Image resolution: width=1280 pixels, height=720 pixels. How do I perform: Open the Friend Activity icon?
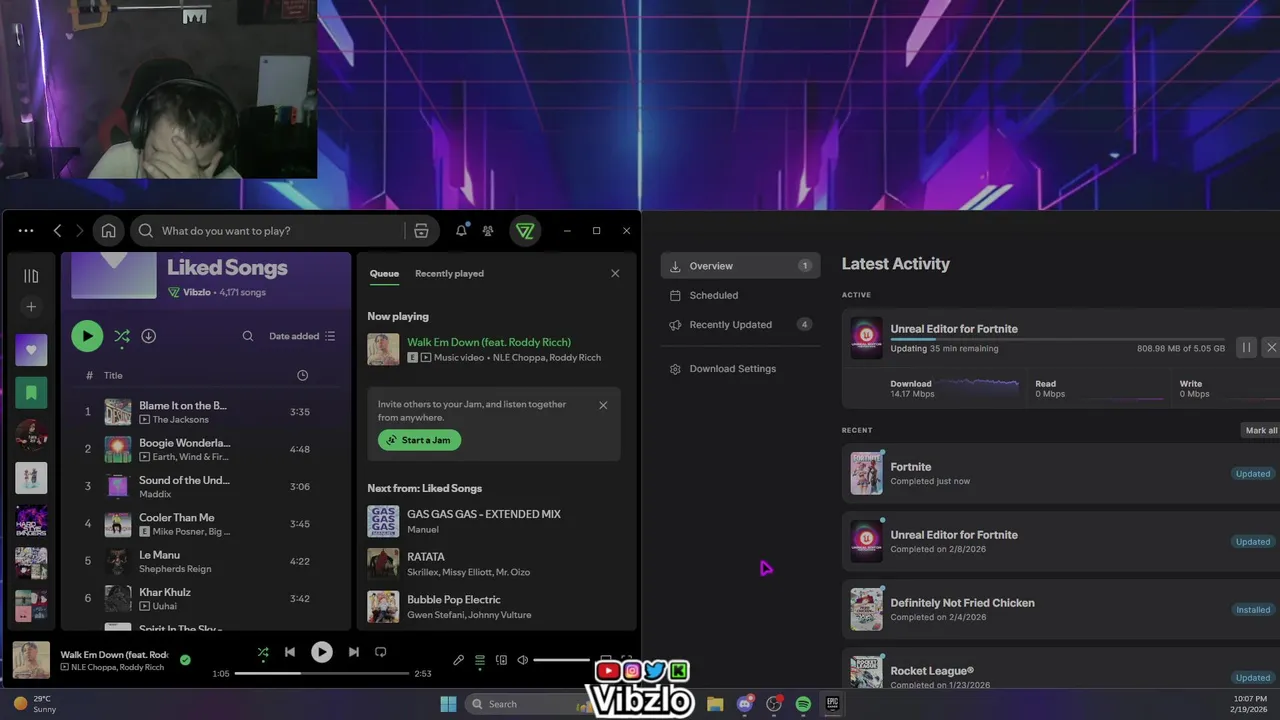488,231
